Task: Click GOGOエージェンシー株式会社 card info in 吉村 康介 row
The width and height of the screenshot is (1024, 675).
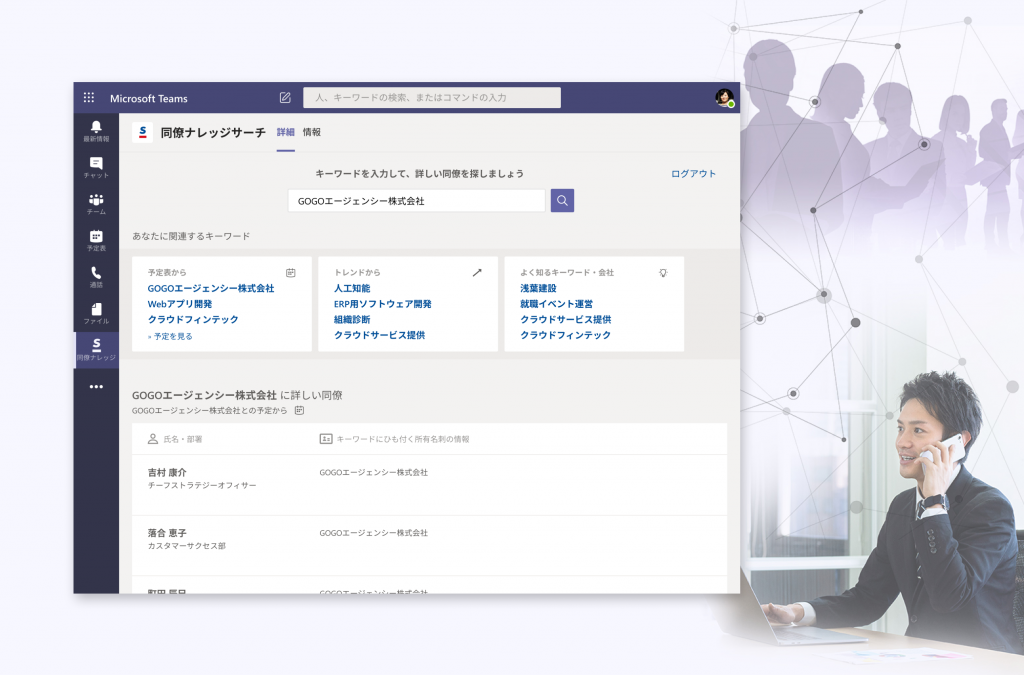Action: (x=374, y=473)
